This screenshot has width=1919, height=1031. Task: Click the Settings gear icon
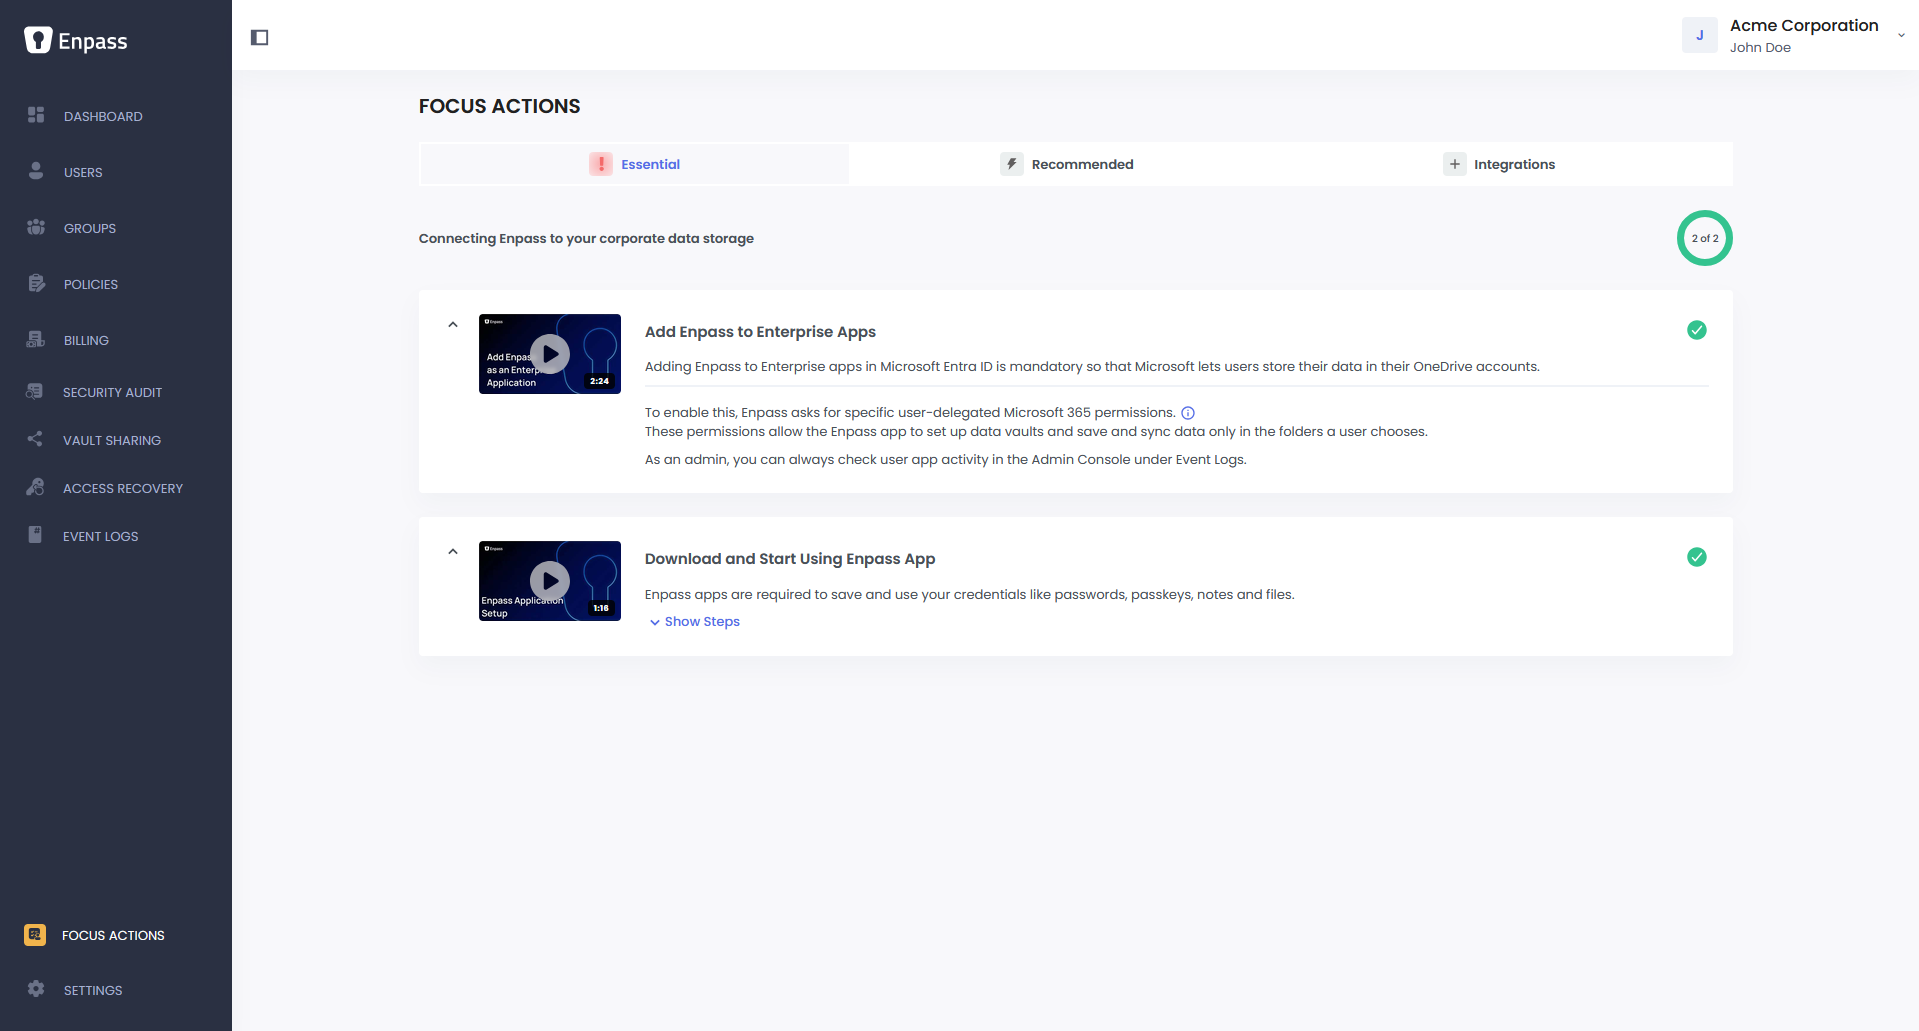click(x=36, y=989)
